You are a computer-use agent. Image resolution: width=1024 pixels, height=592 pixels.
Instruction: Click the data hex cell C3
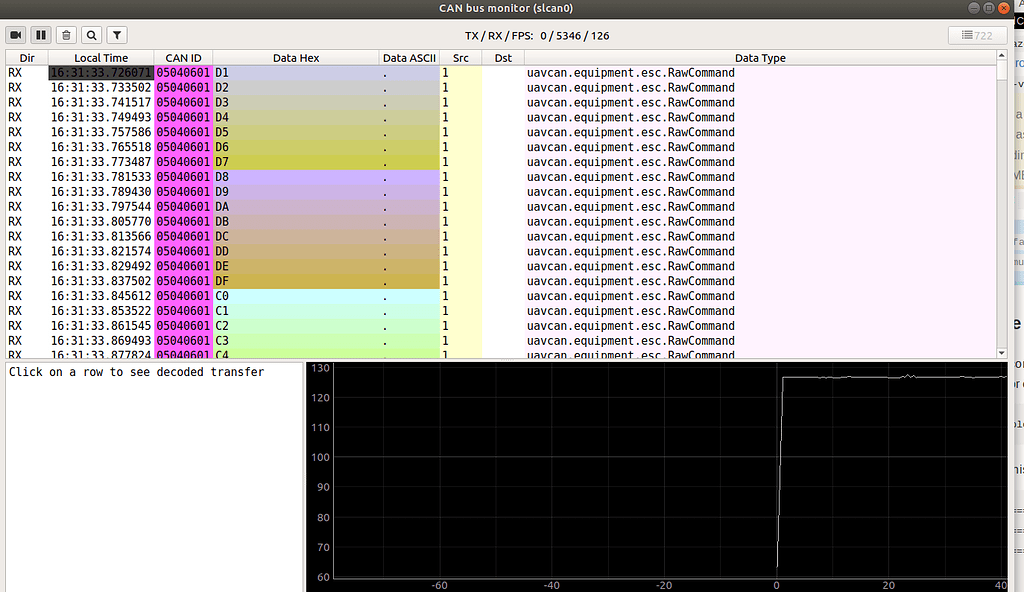click(296, 341)
